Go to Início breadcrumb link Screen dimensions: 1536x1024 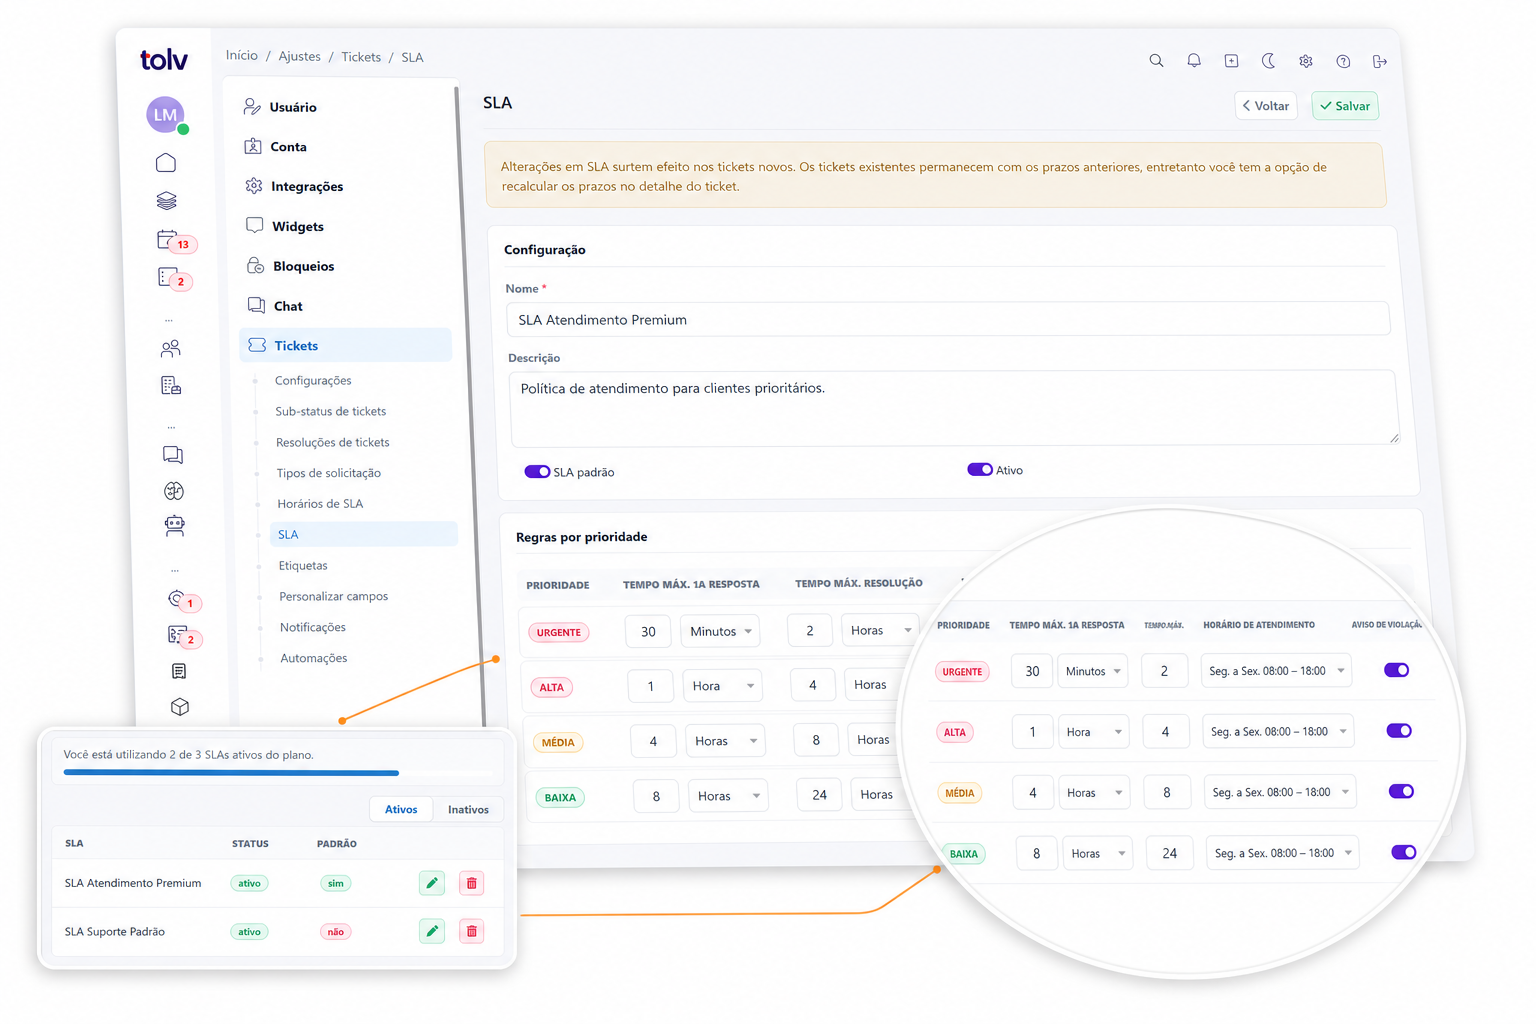point(242,56)
